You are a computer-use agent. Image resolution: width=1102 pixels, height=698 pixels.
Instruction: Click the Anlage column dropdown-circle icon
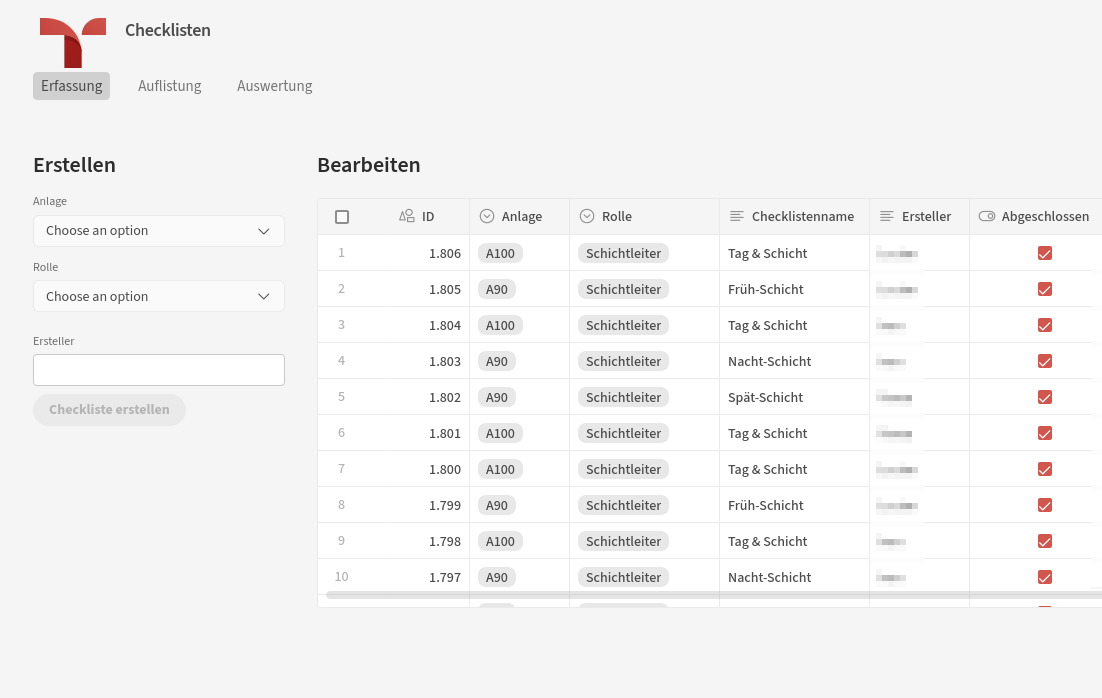click(x=486, y=216)
